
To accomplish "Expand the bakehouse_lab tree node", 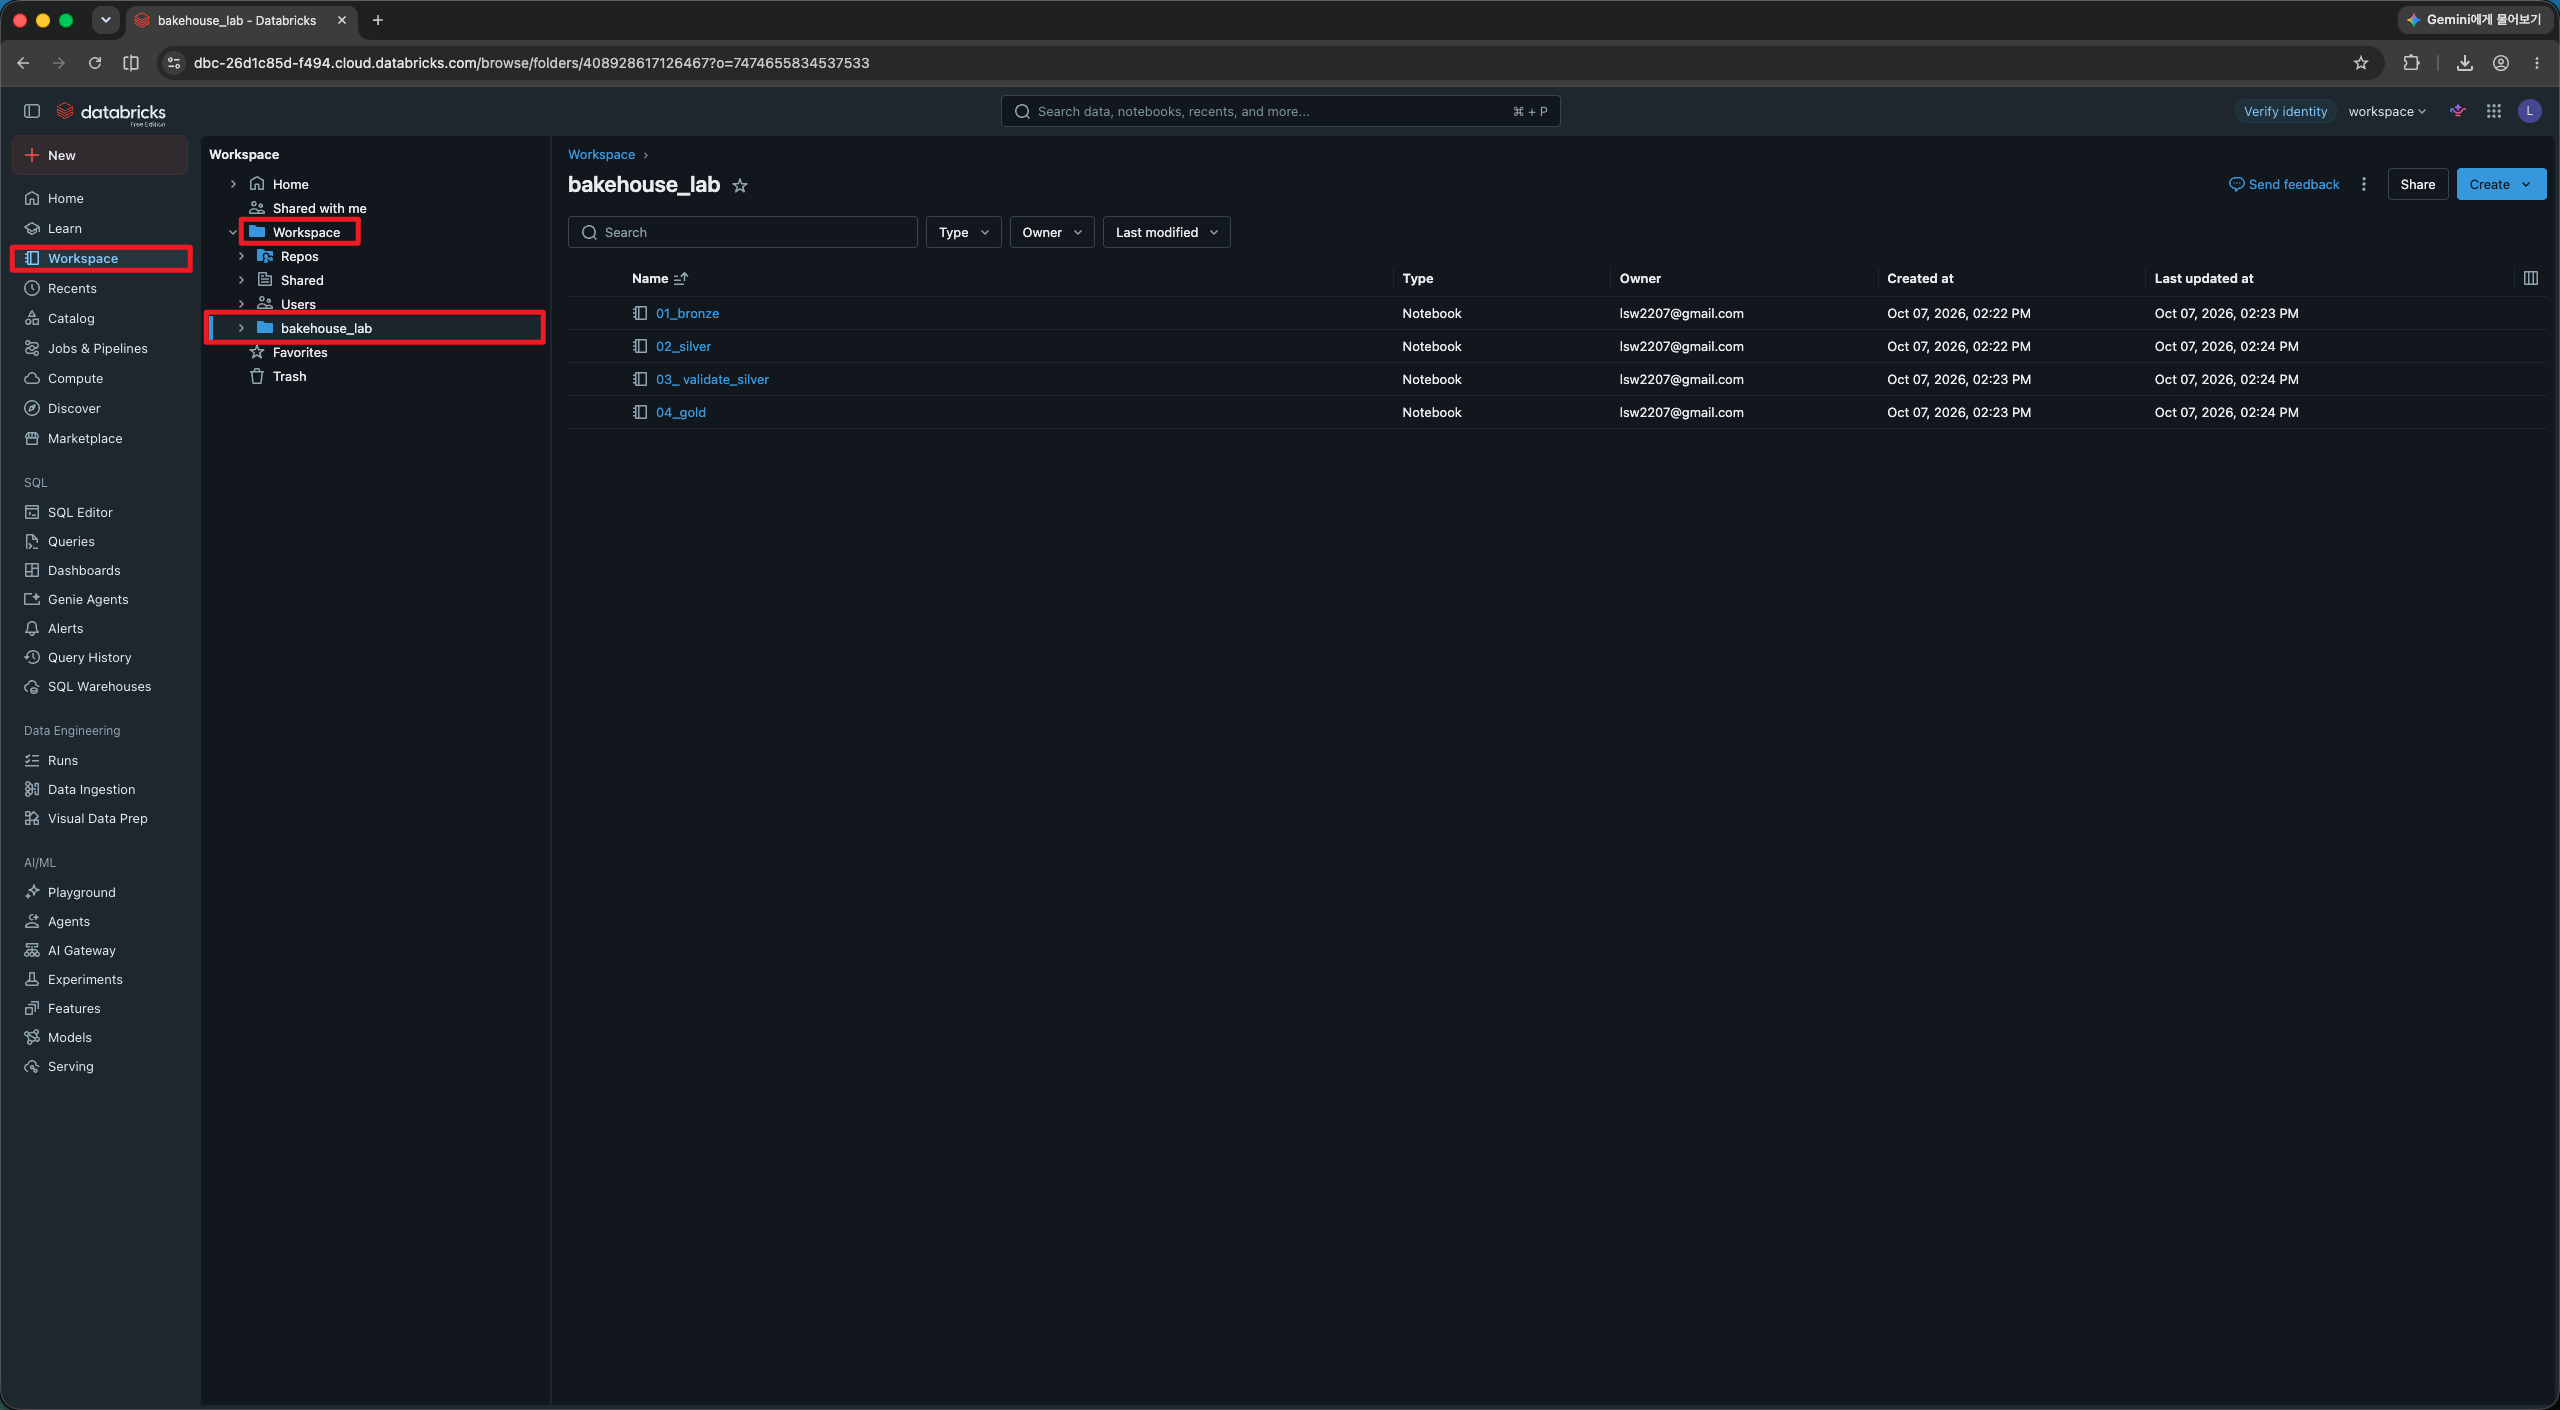I will pos(241,328).
